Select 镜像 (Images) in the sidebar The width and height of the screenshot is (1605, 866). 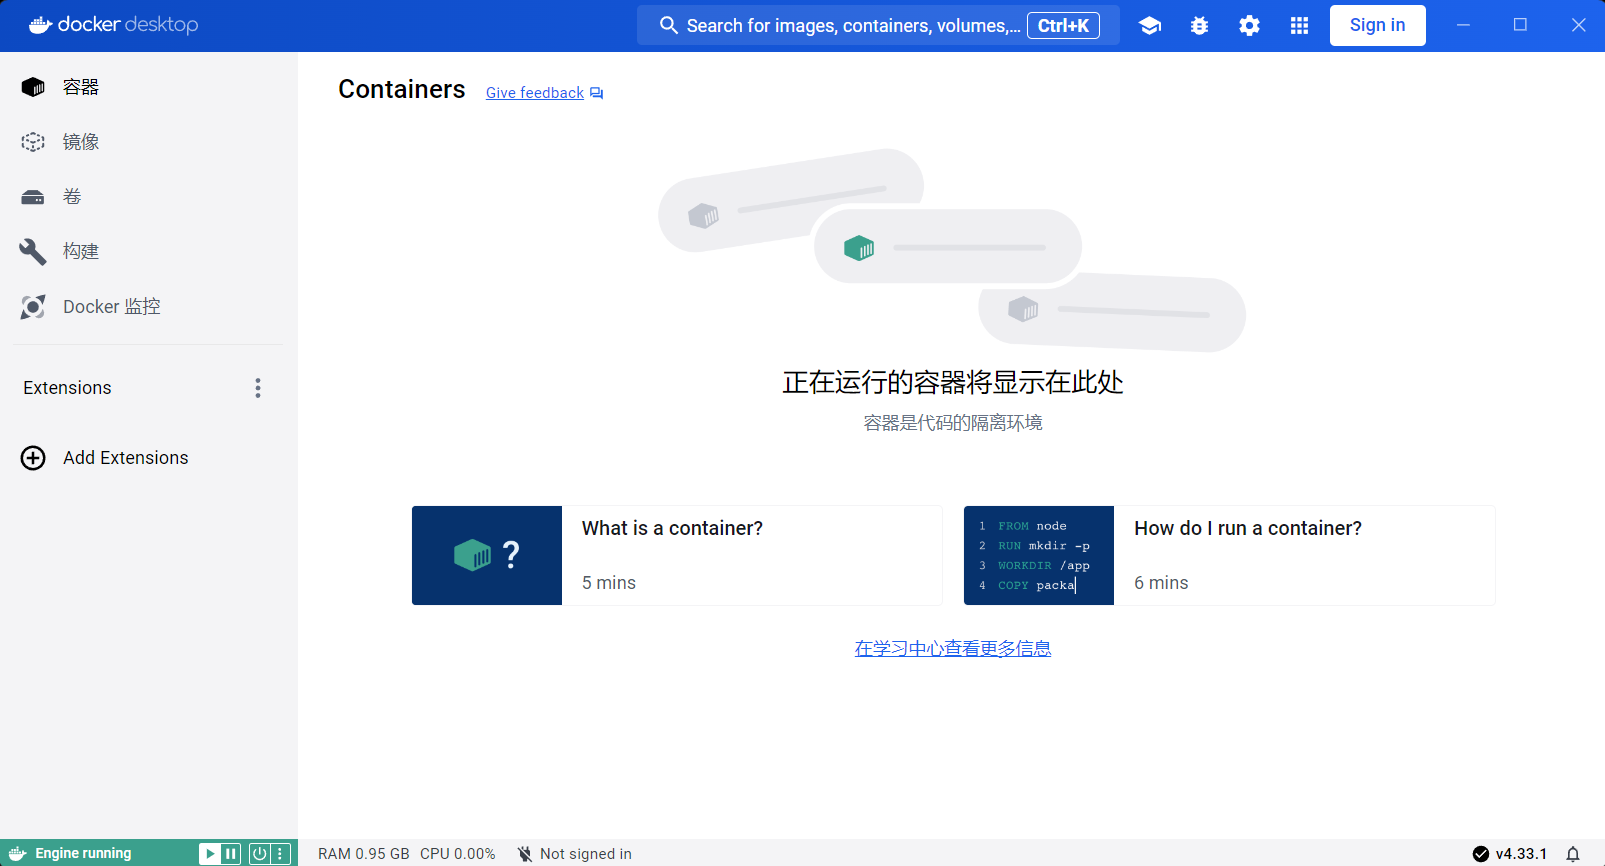(80, 142)
